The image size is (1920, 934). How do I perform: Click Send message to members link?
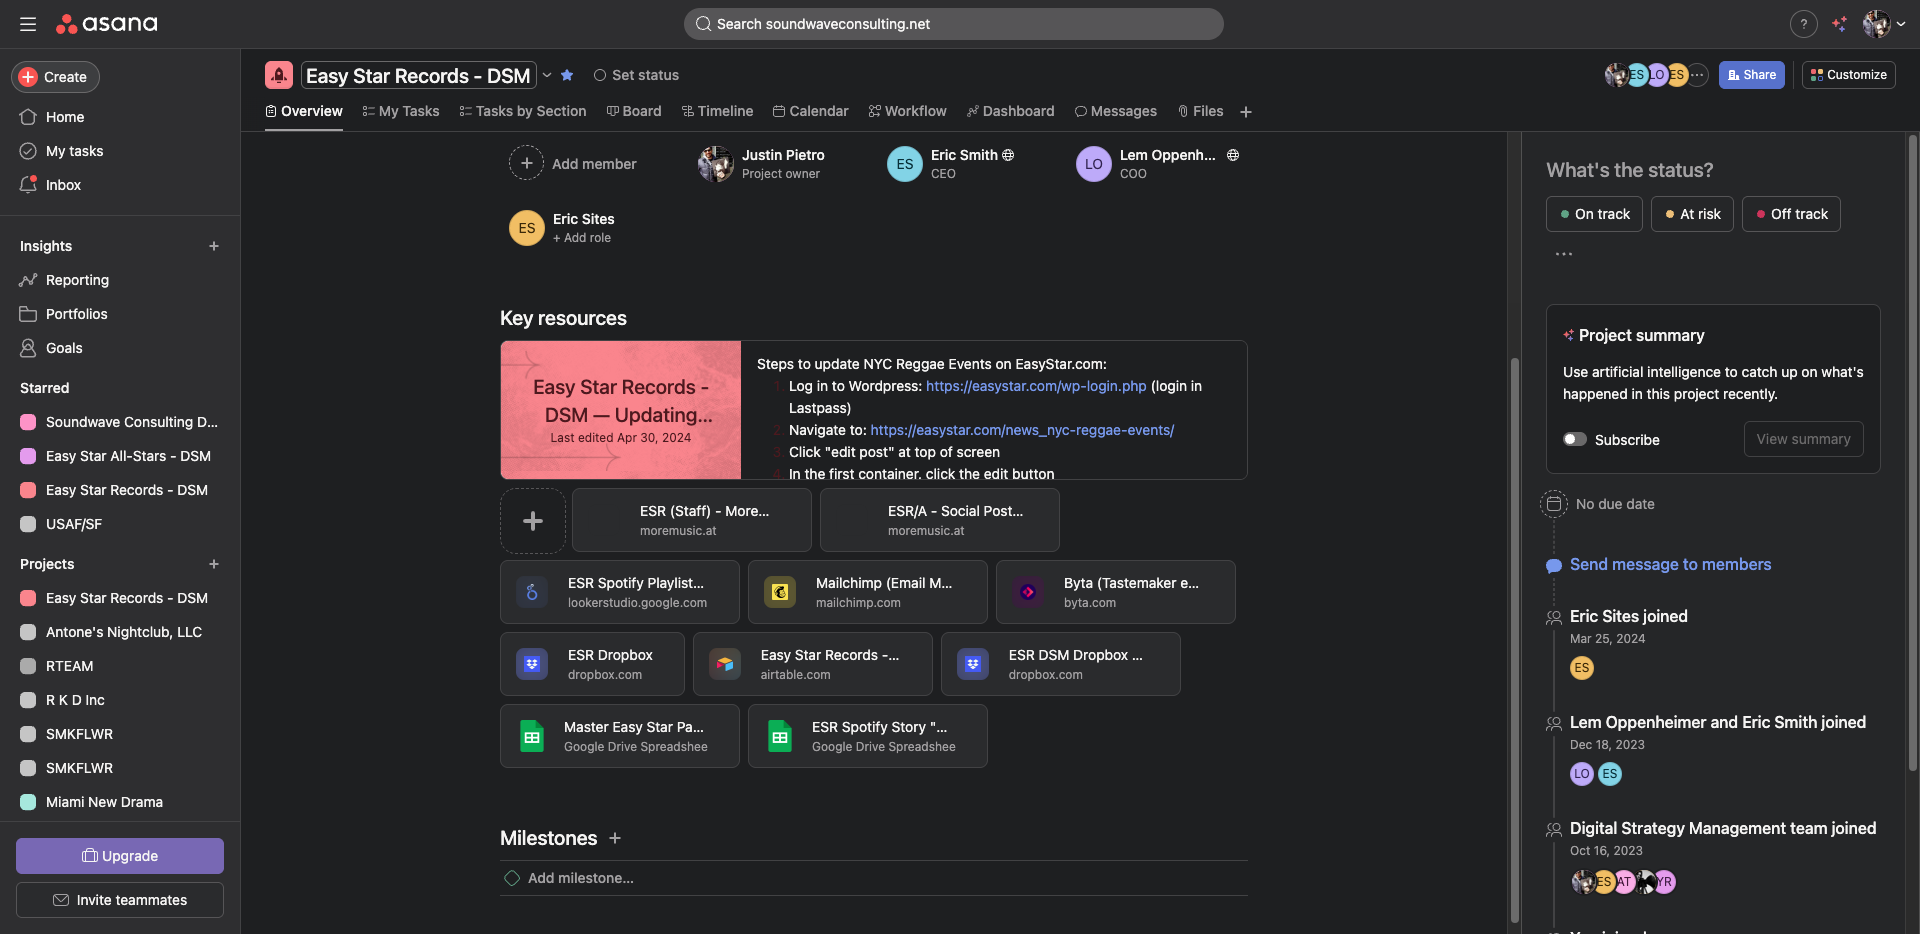[1670, 564]
